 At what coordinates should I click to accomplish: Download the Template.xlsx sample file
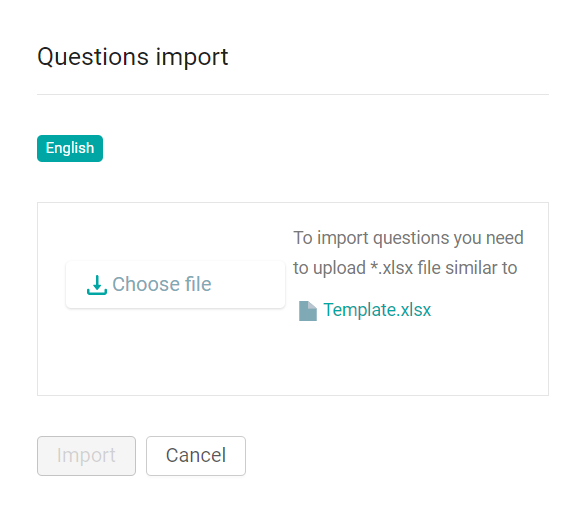(377, 310)
